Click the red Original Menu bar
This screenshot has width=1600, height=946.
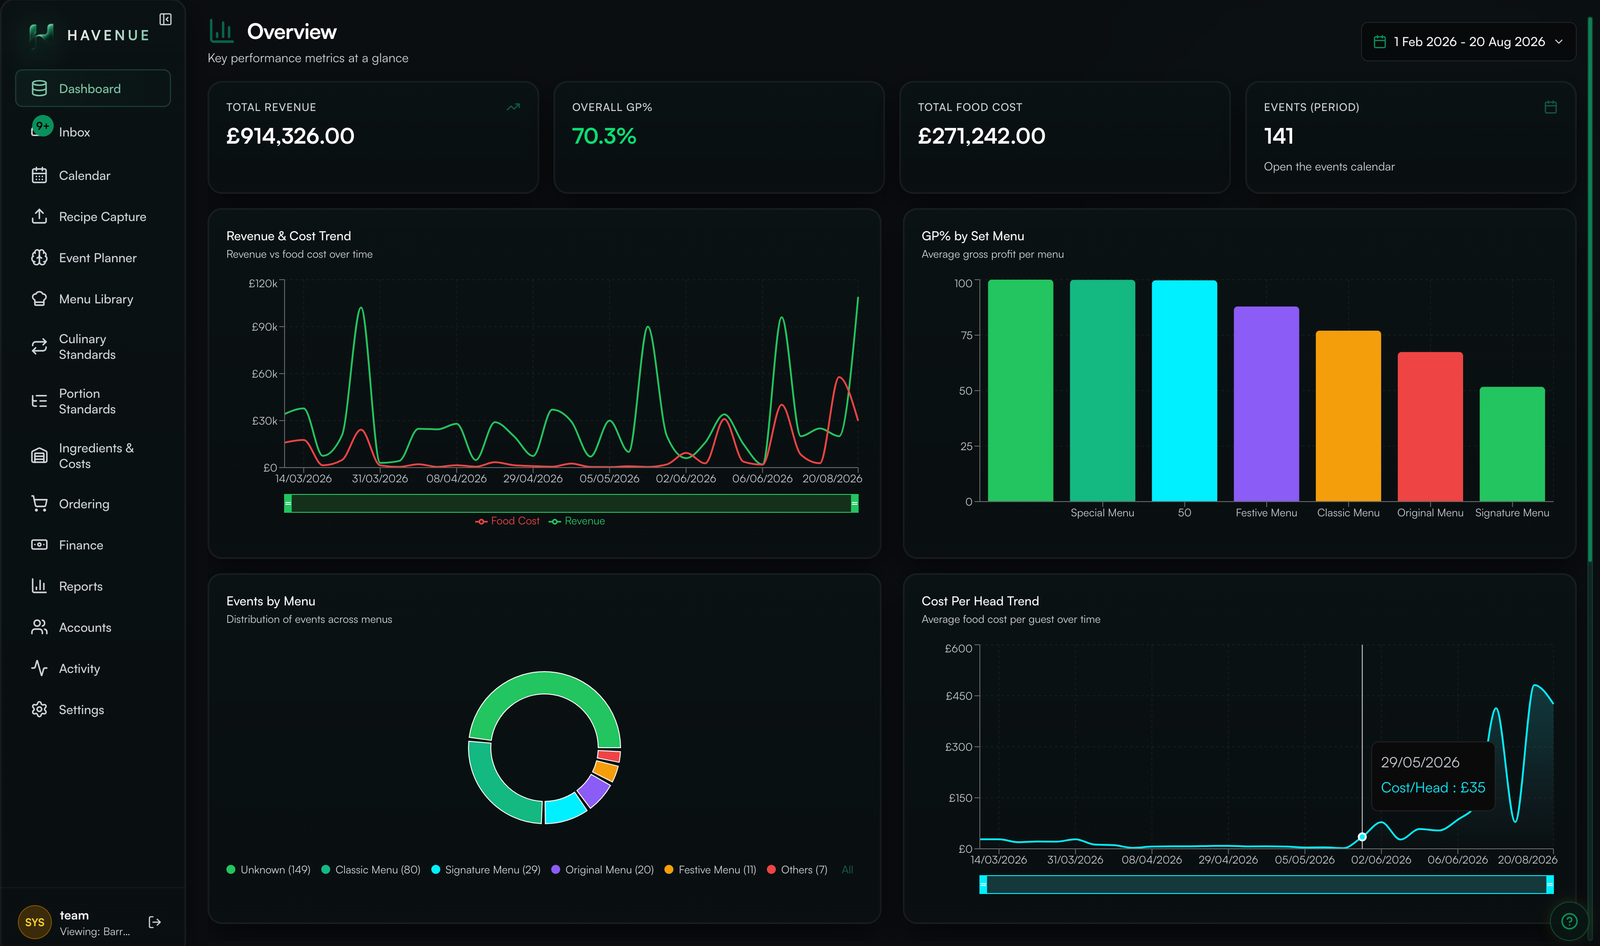click(1430, 427)
